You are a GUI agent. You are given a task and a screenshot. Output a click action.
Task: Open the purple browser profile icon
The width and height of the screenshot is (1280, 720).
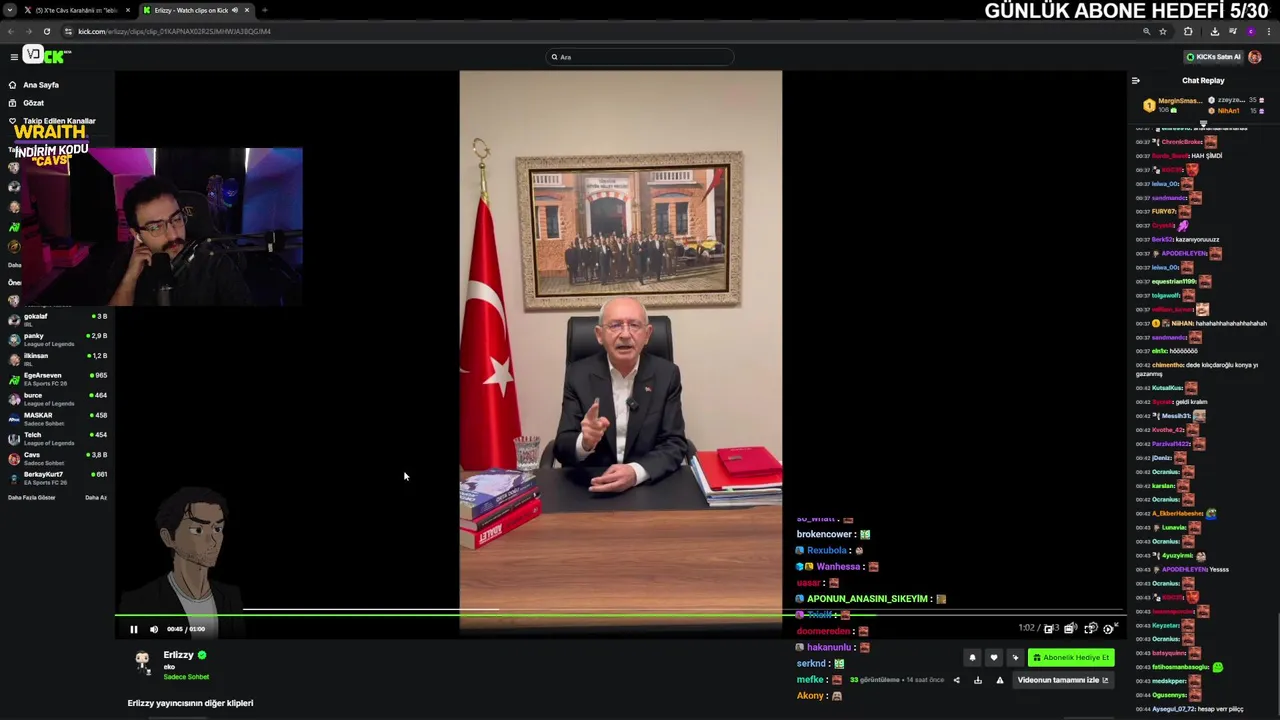tap(1250, 31)
